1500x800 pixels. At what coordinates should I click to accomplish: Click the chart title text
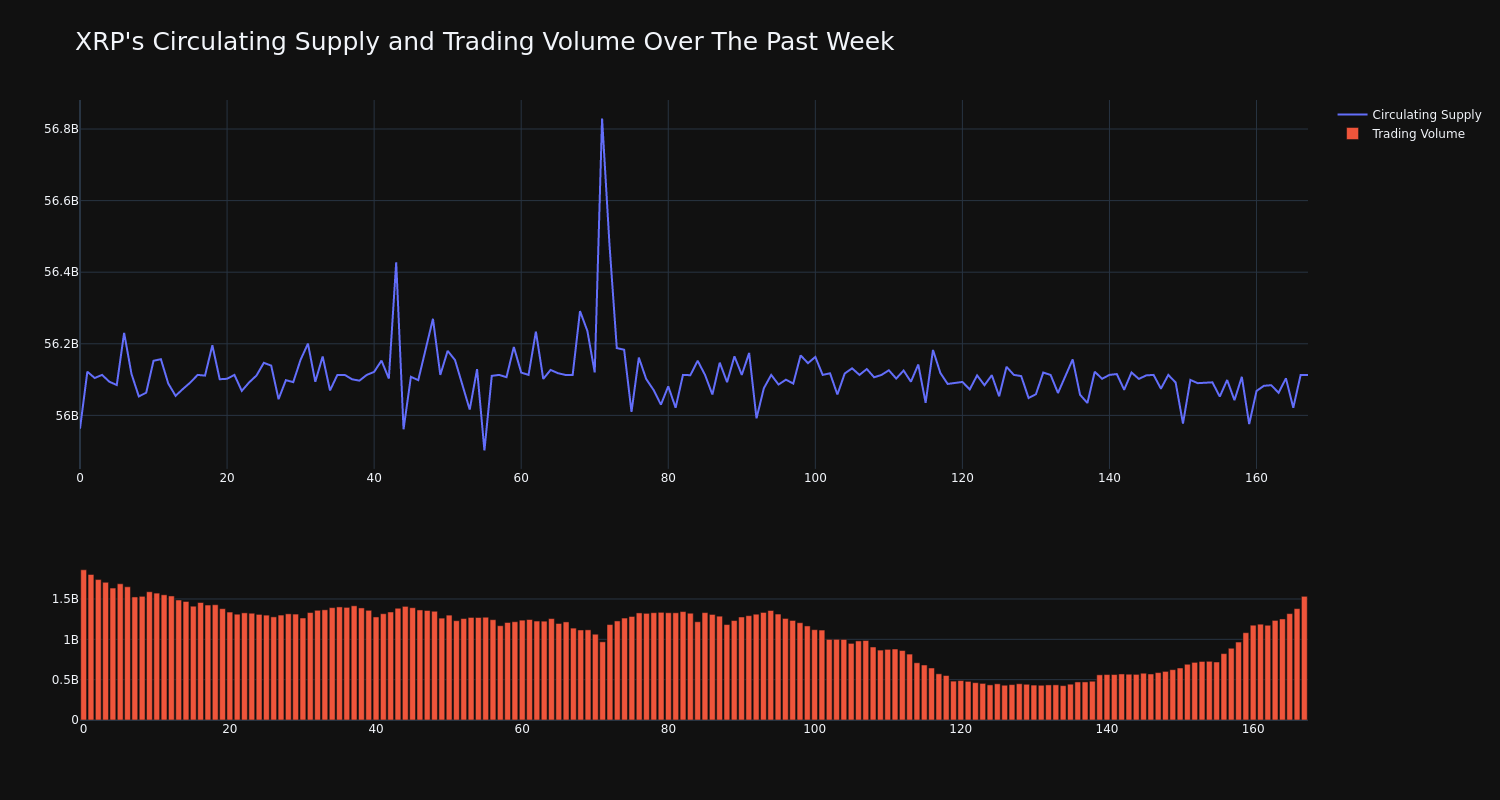point(484,42)
